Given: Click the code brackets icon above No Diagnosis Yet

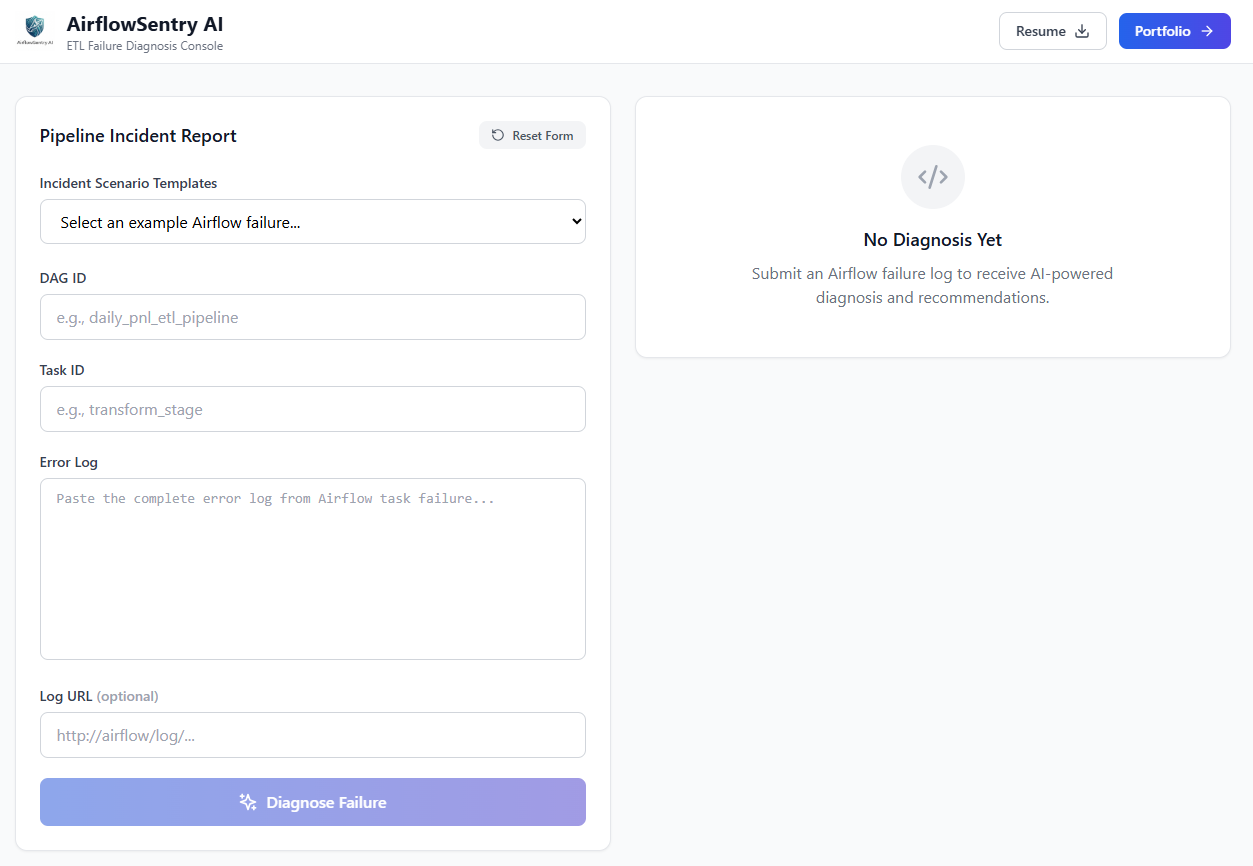Looking at the screenshot, I should pos(933,177).
